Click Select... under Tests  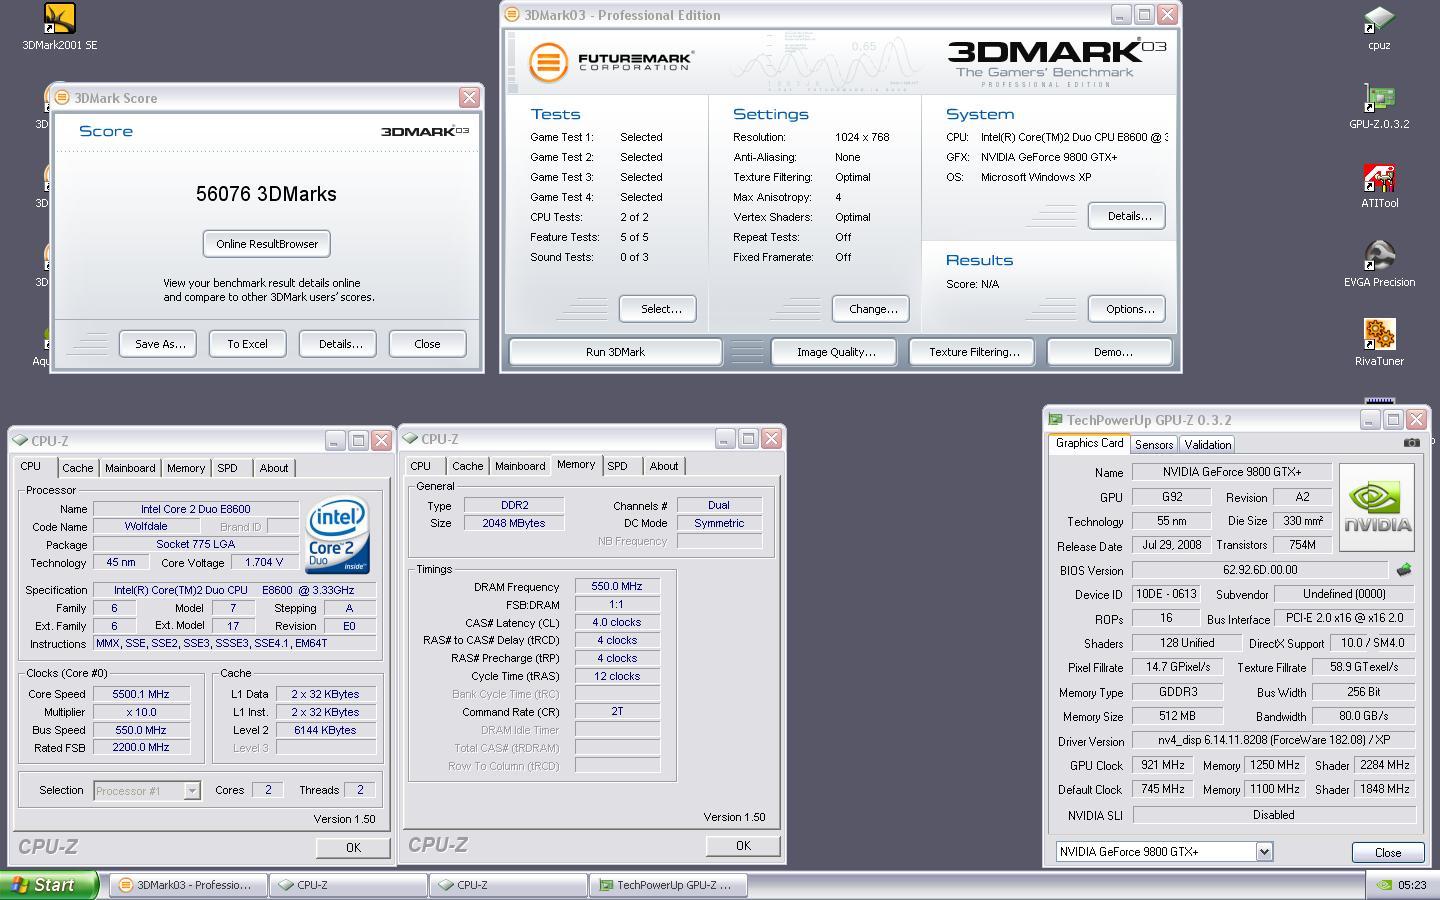[x=657, y=309]
